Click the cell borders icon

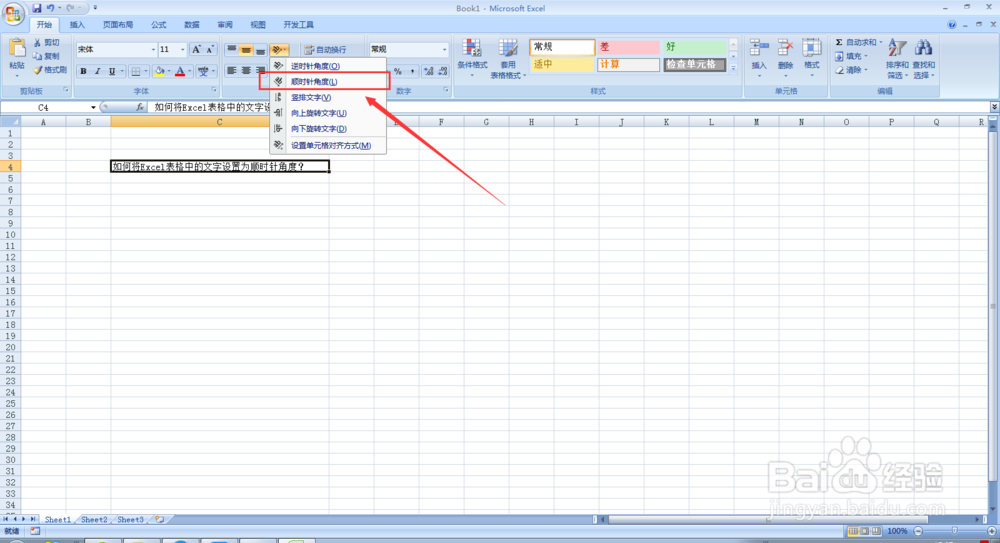[135, 71]
